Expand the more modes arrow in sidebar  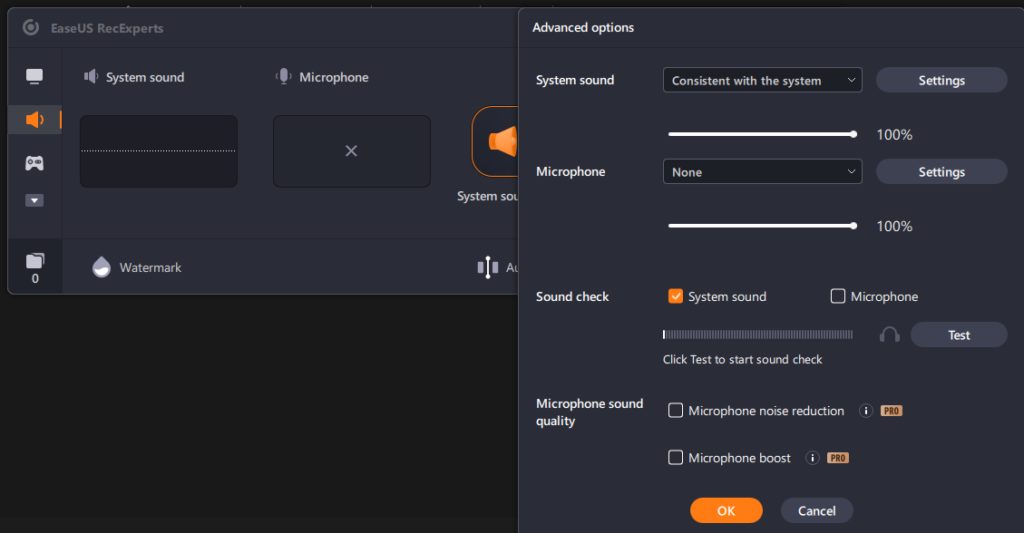coord(35,200)
